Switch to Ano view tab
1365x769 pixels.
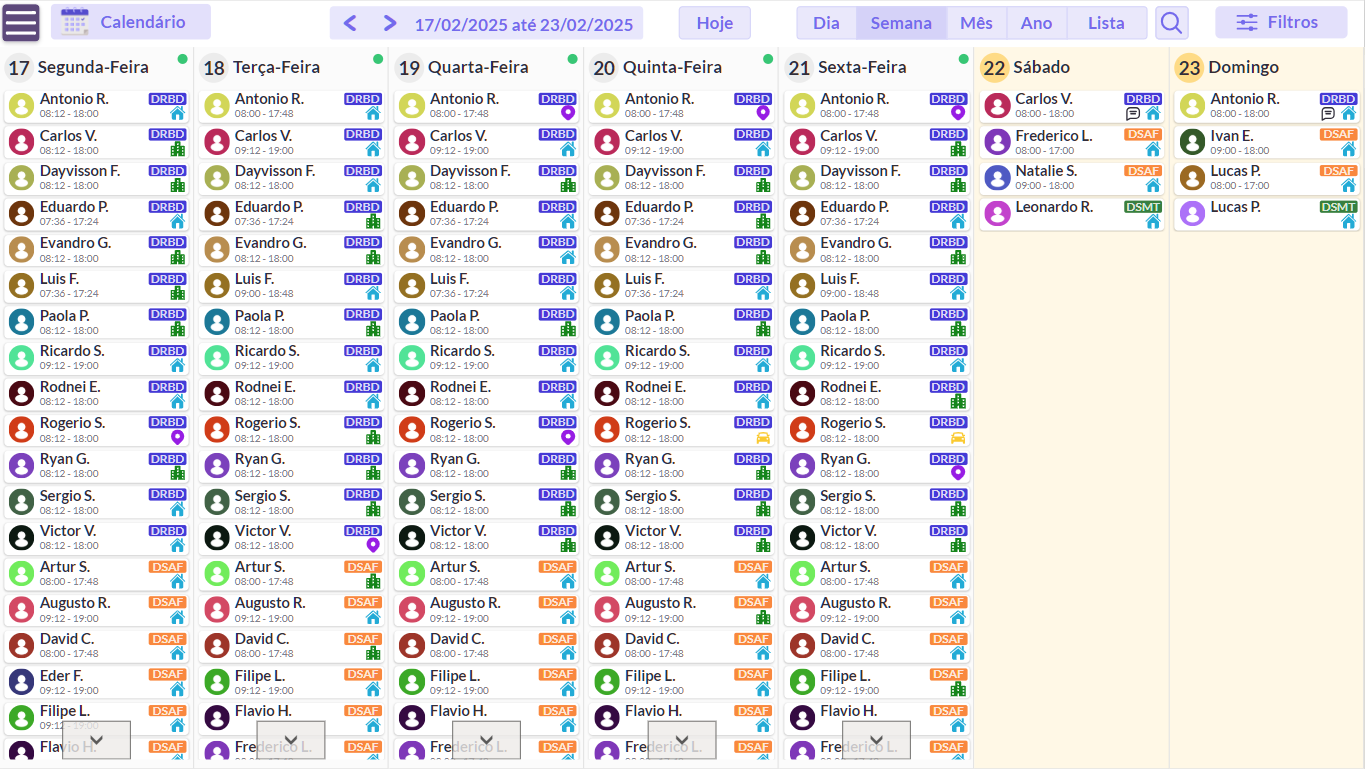[1036, 23]
